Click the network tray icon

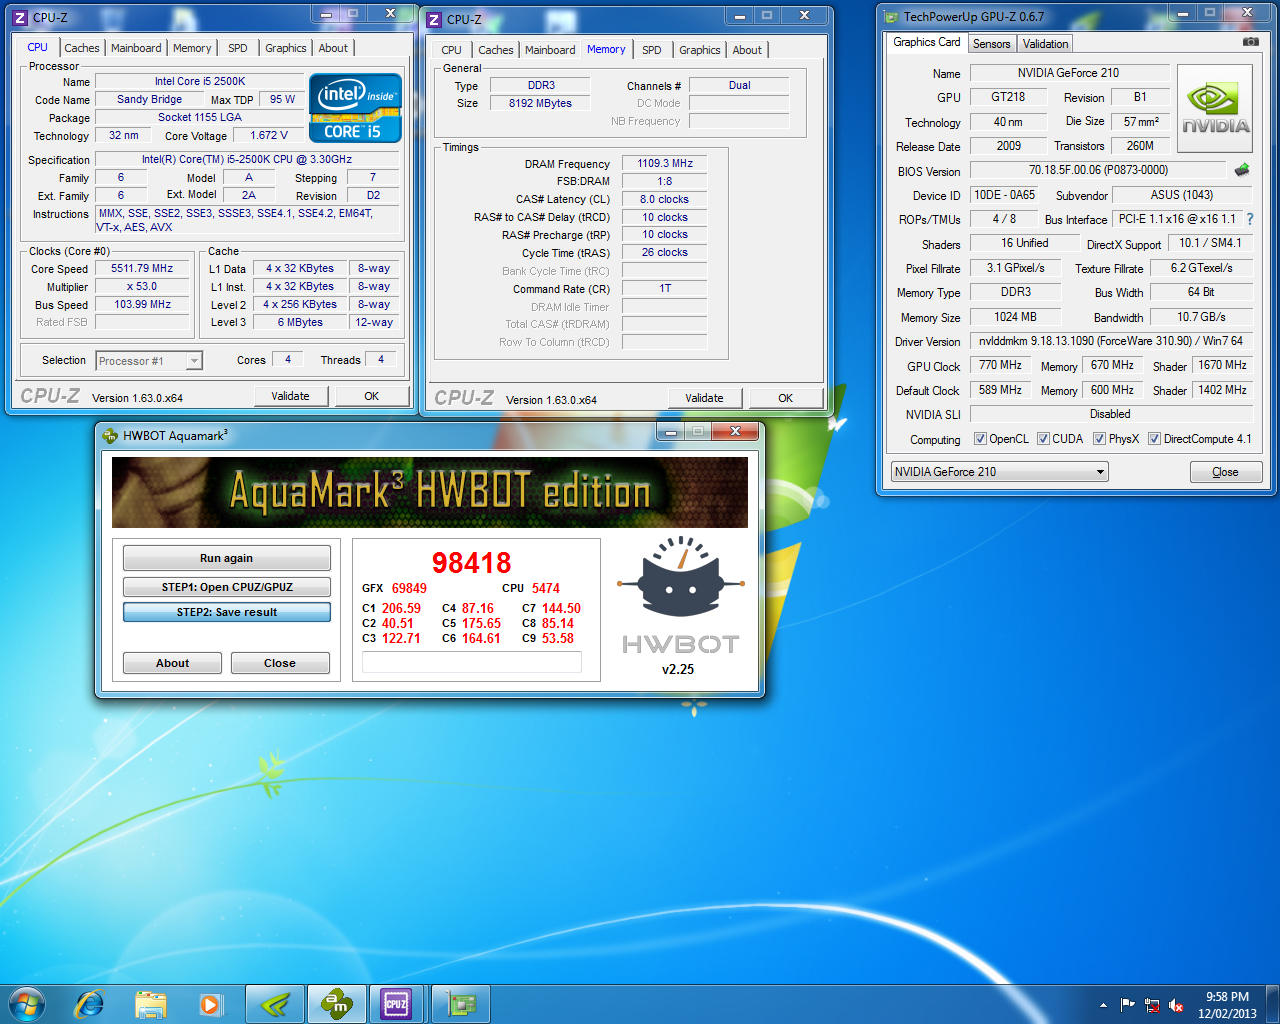1152,1005
